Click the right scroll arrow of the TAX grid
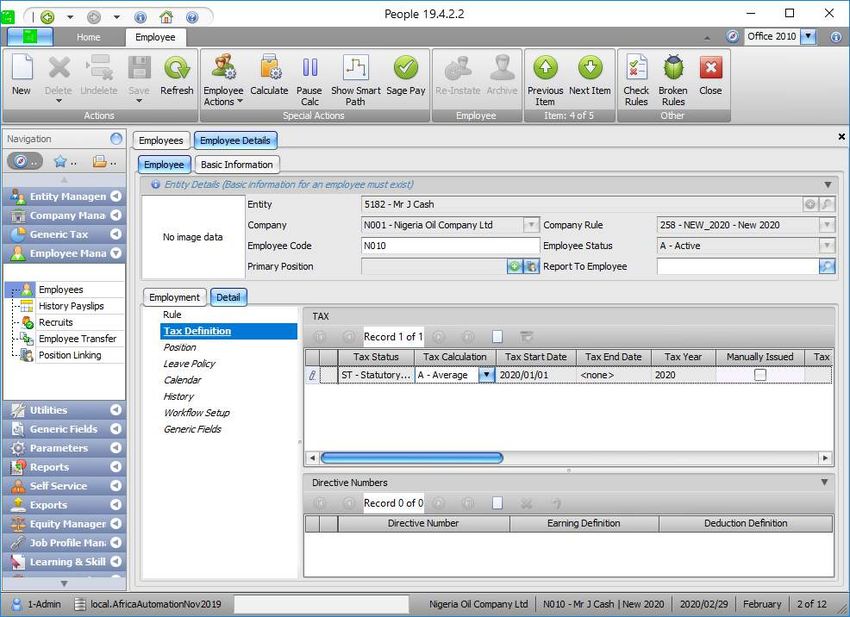Viewport: 850px width, 617px height. point(825,458)
